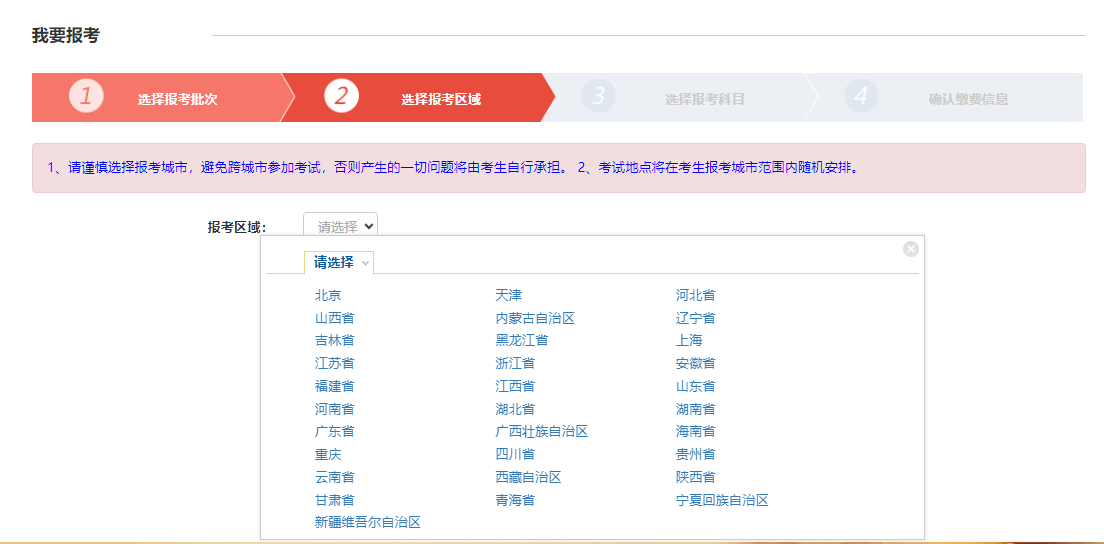This screenshot has height=544, width=1104.
Task: Pick 广西壮族自治区 option
Action: [541, 431]
